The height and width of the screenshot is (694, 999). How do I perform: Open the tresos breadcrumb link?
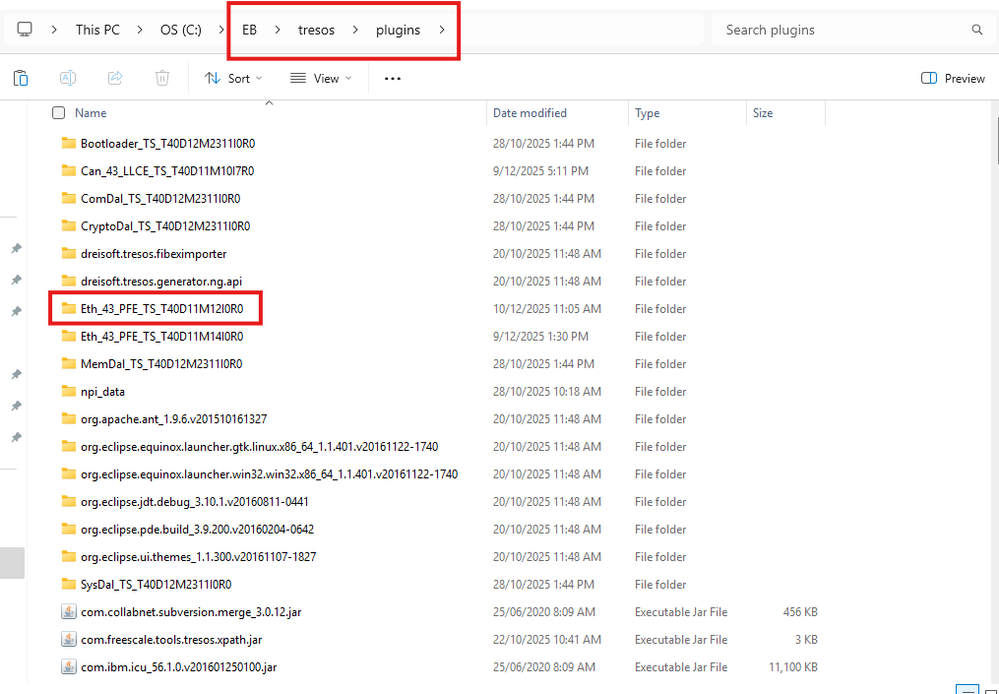click(x=315, y=30)
